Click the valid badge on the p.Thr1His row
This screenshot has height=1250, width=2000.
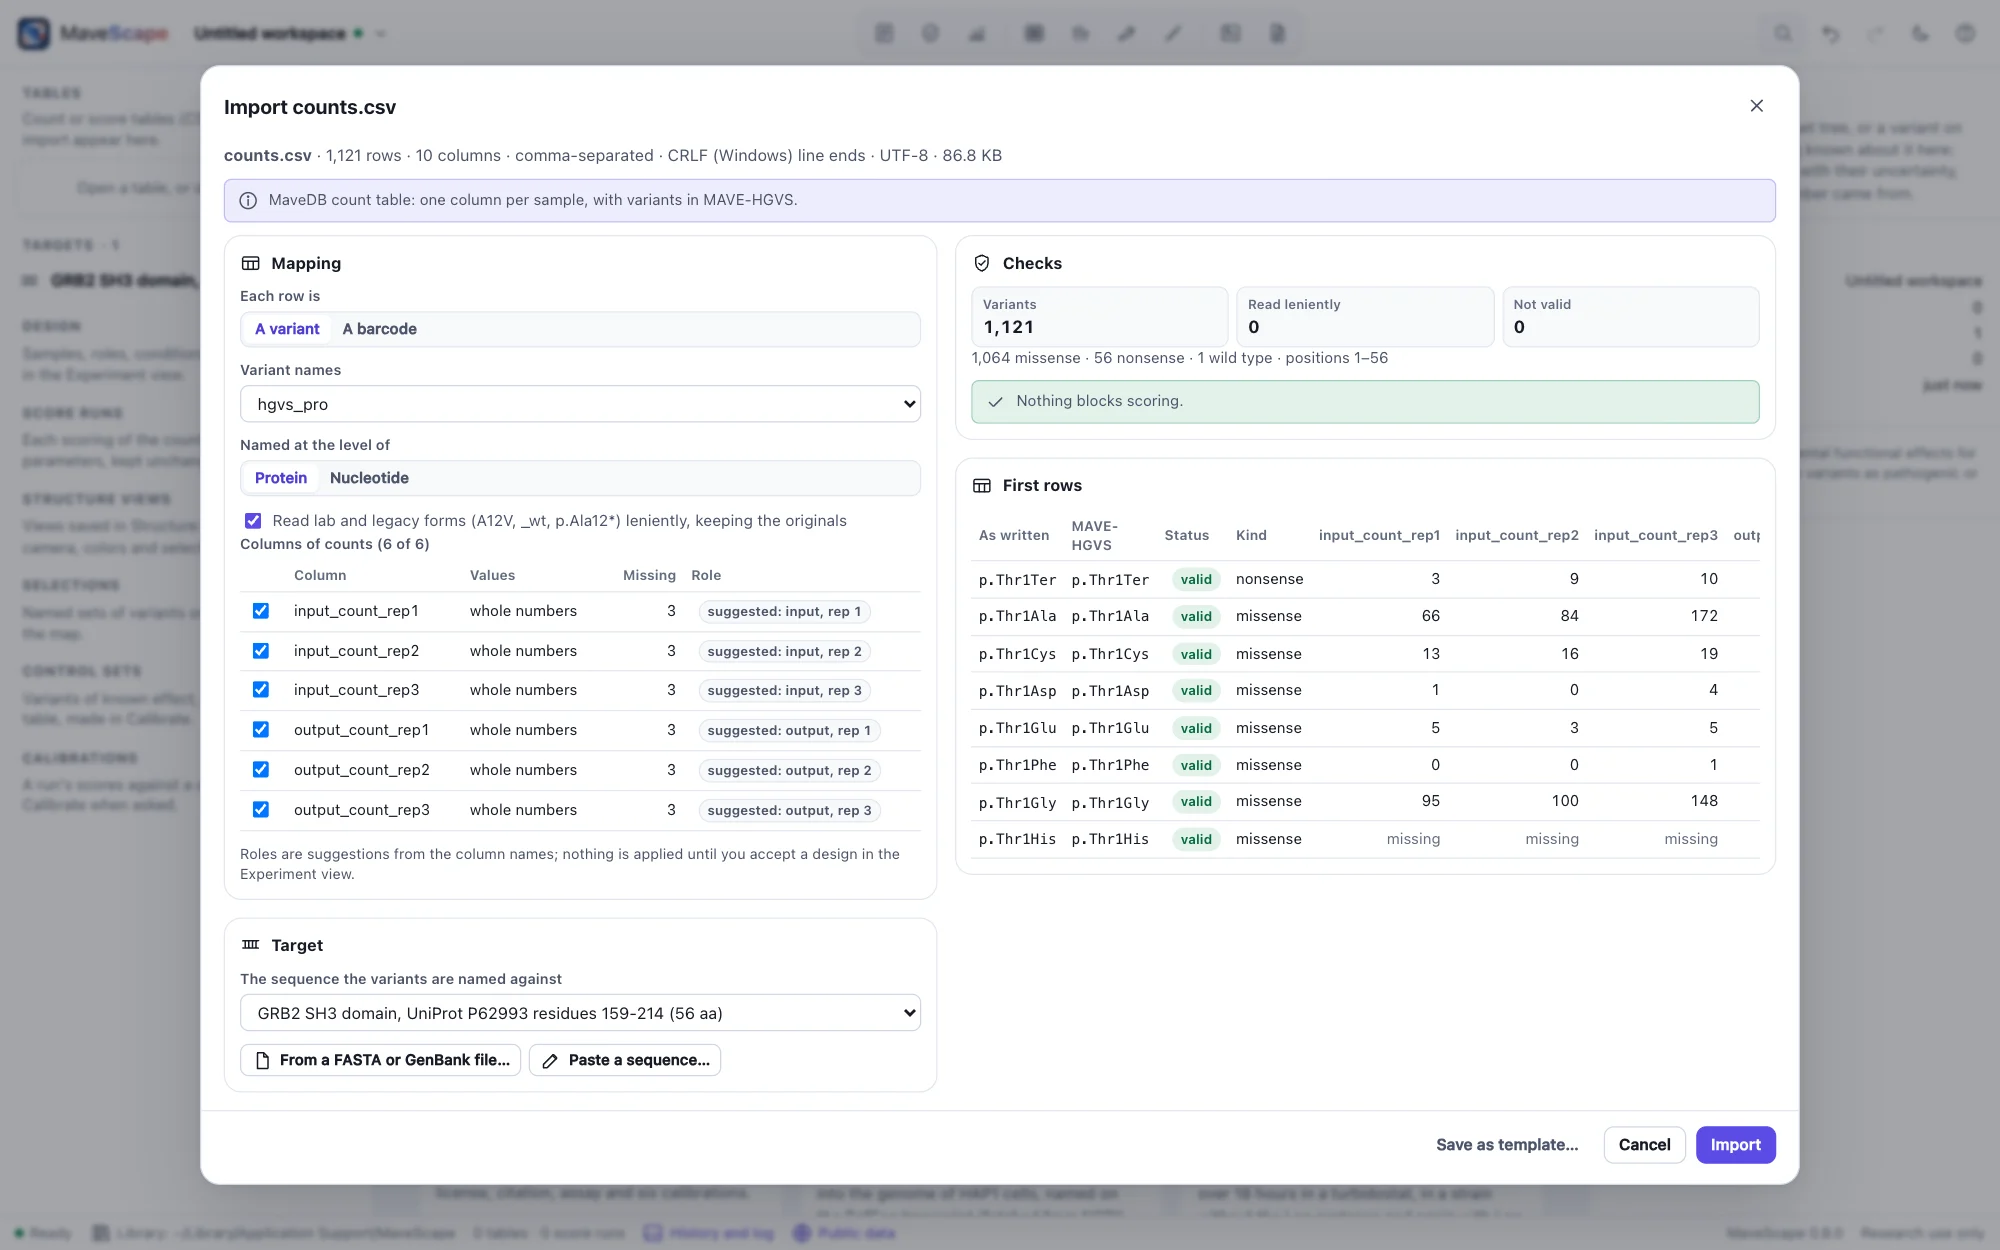click(x=1196, y=839)
